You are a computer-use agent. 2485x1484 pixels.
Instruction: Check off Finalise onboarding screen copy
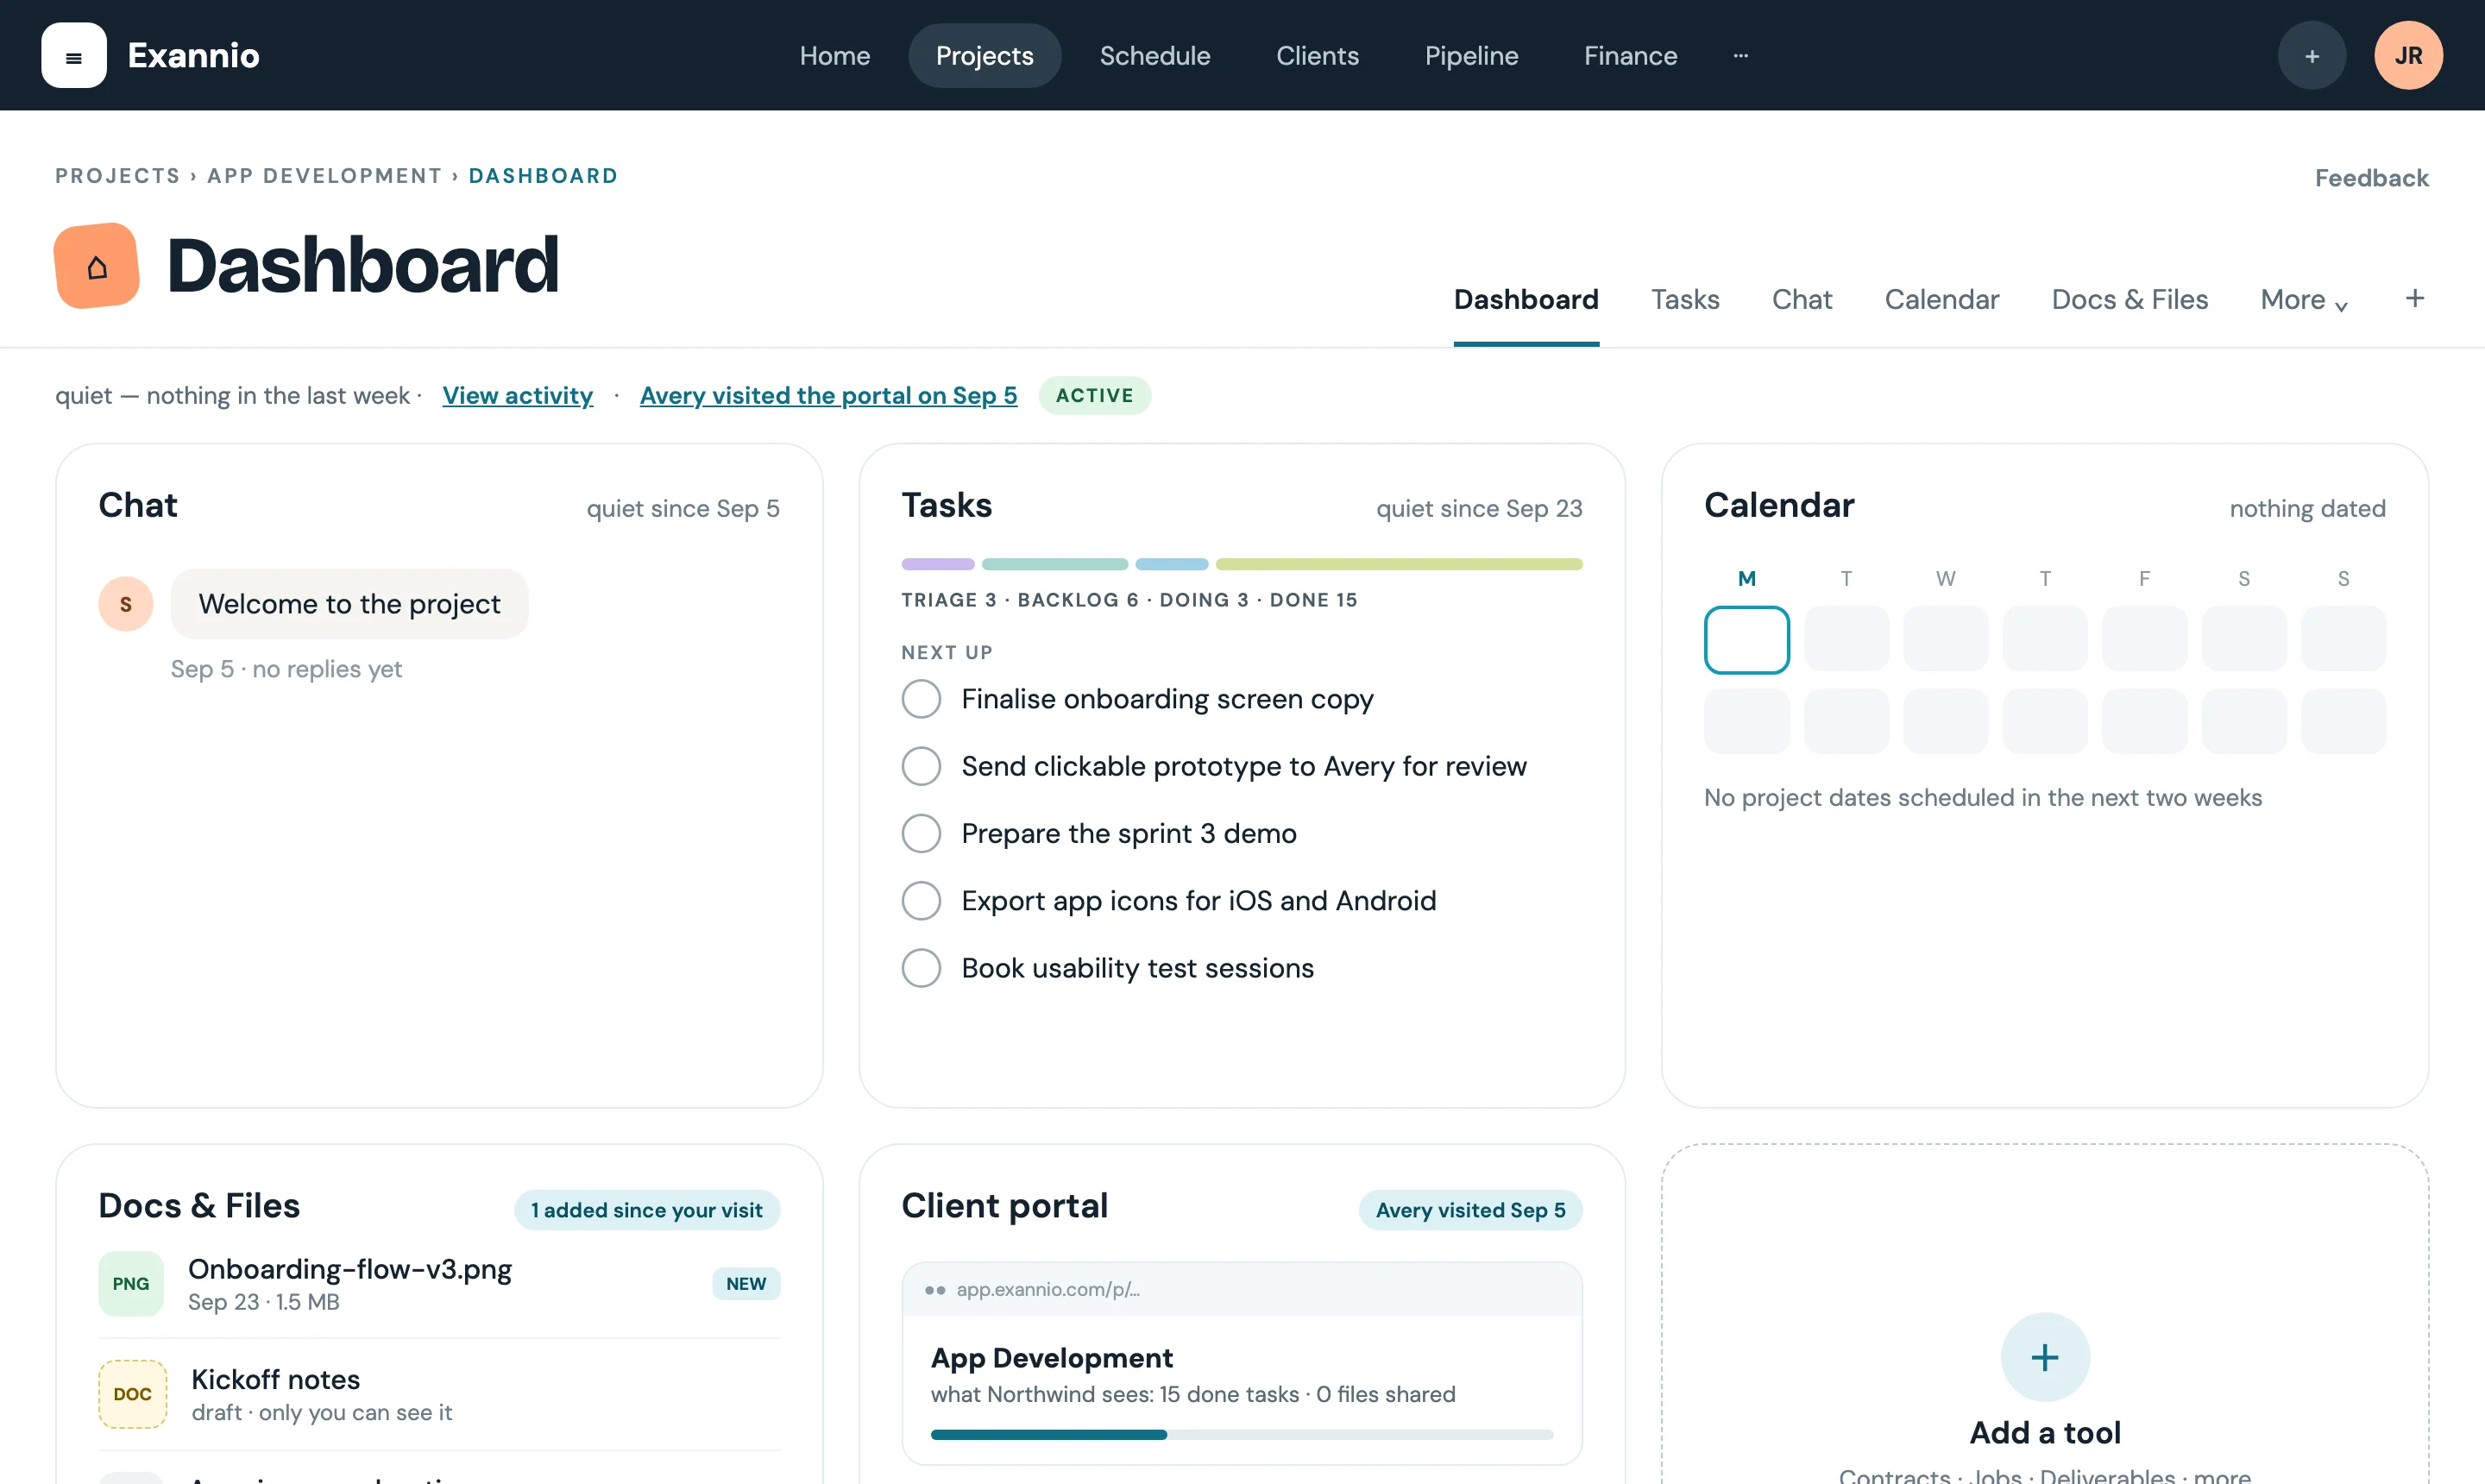click(x=921, y=699)
